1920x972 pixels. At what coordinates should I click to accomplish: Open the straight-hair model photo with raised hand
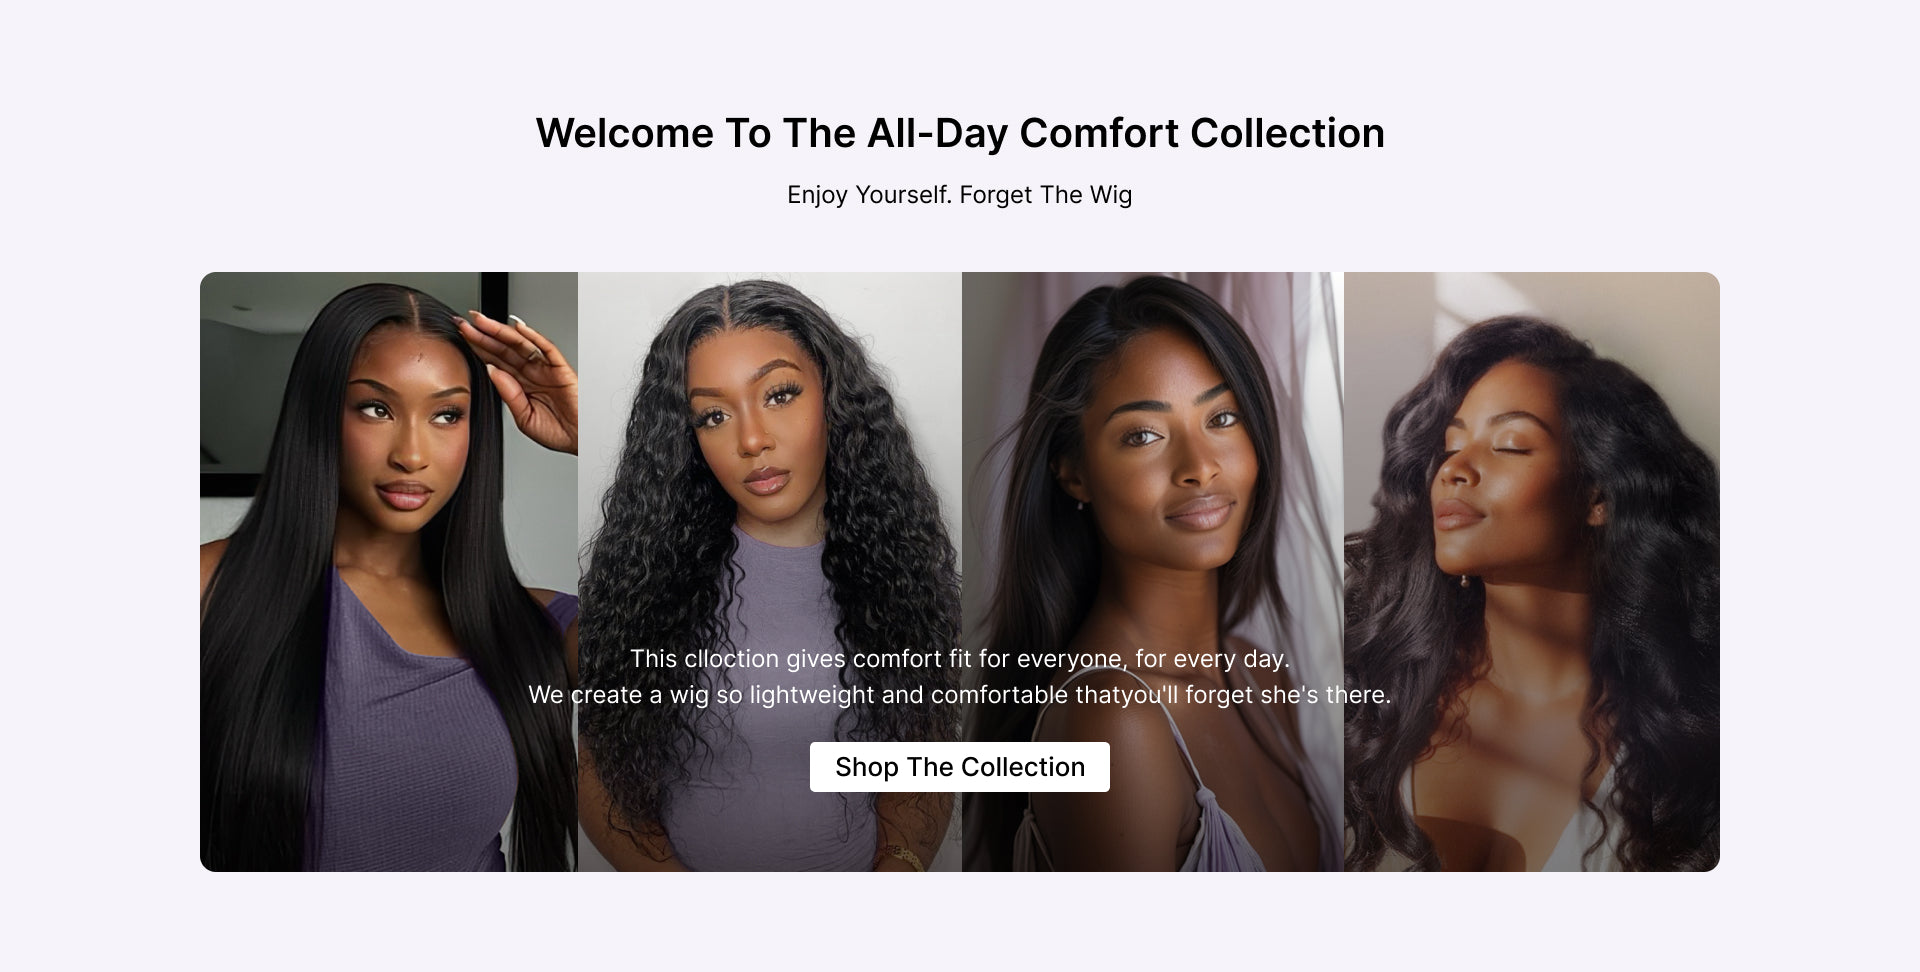[389, 572]
